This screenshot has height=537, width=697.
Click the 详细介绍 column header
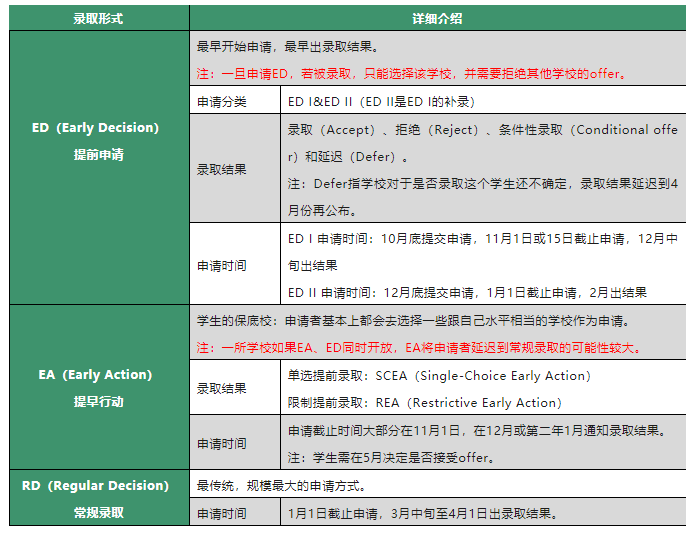(x=437, y=18)
